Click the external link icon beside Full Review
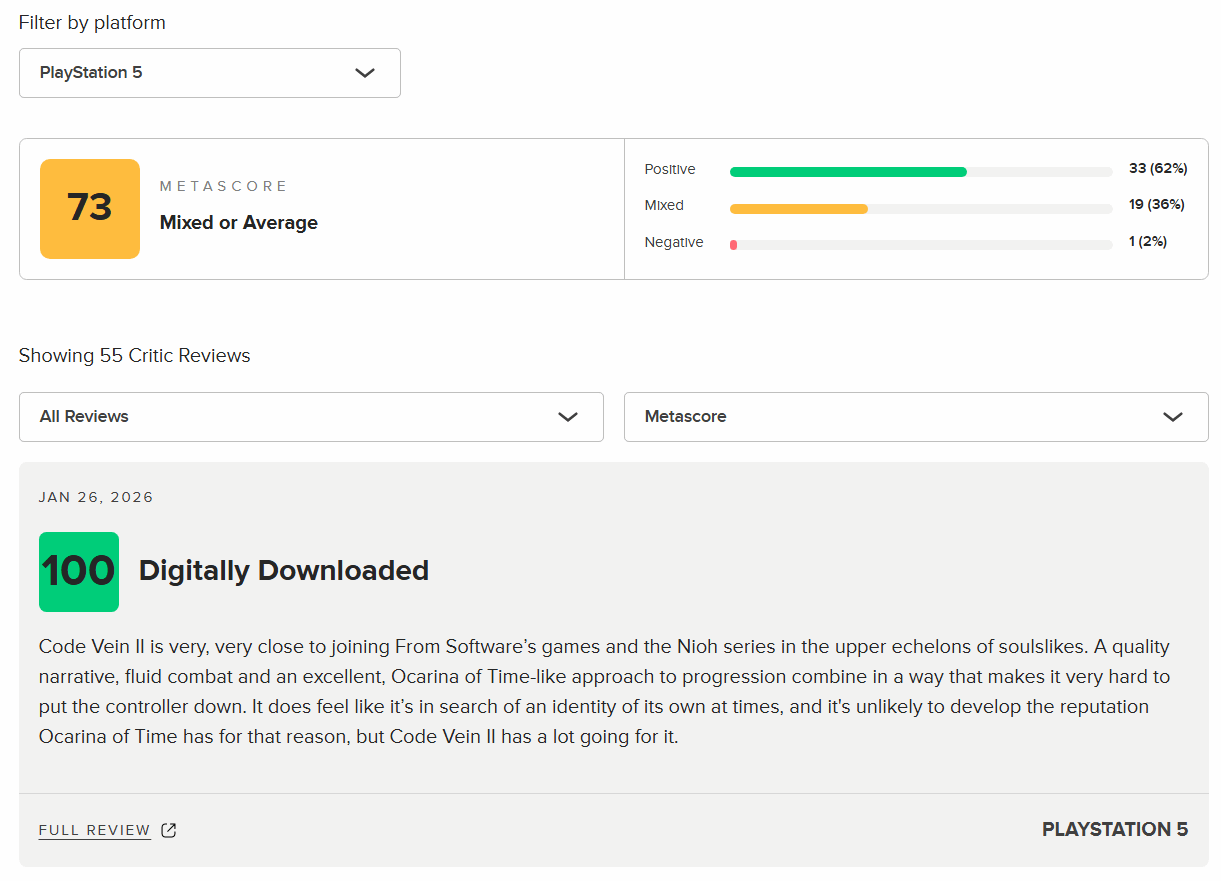 169,830
